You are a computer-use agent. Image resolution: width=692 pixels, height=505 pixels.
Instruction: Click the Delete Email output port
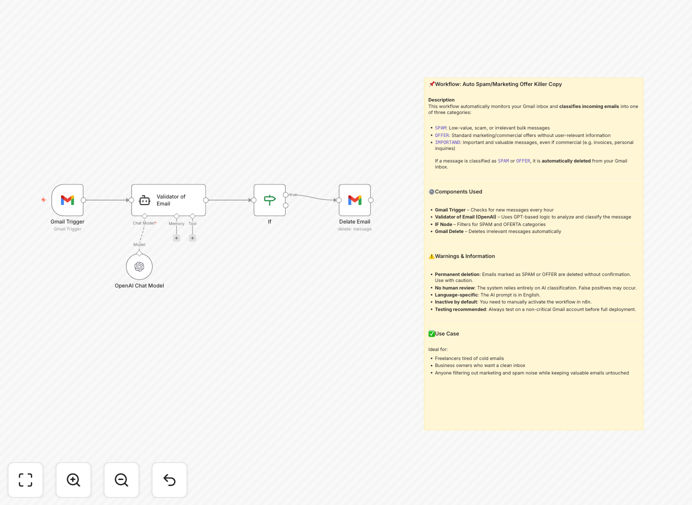[371, 200]
